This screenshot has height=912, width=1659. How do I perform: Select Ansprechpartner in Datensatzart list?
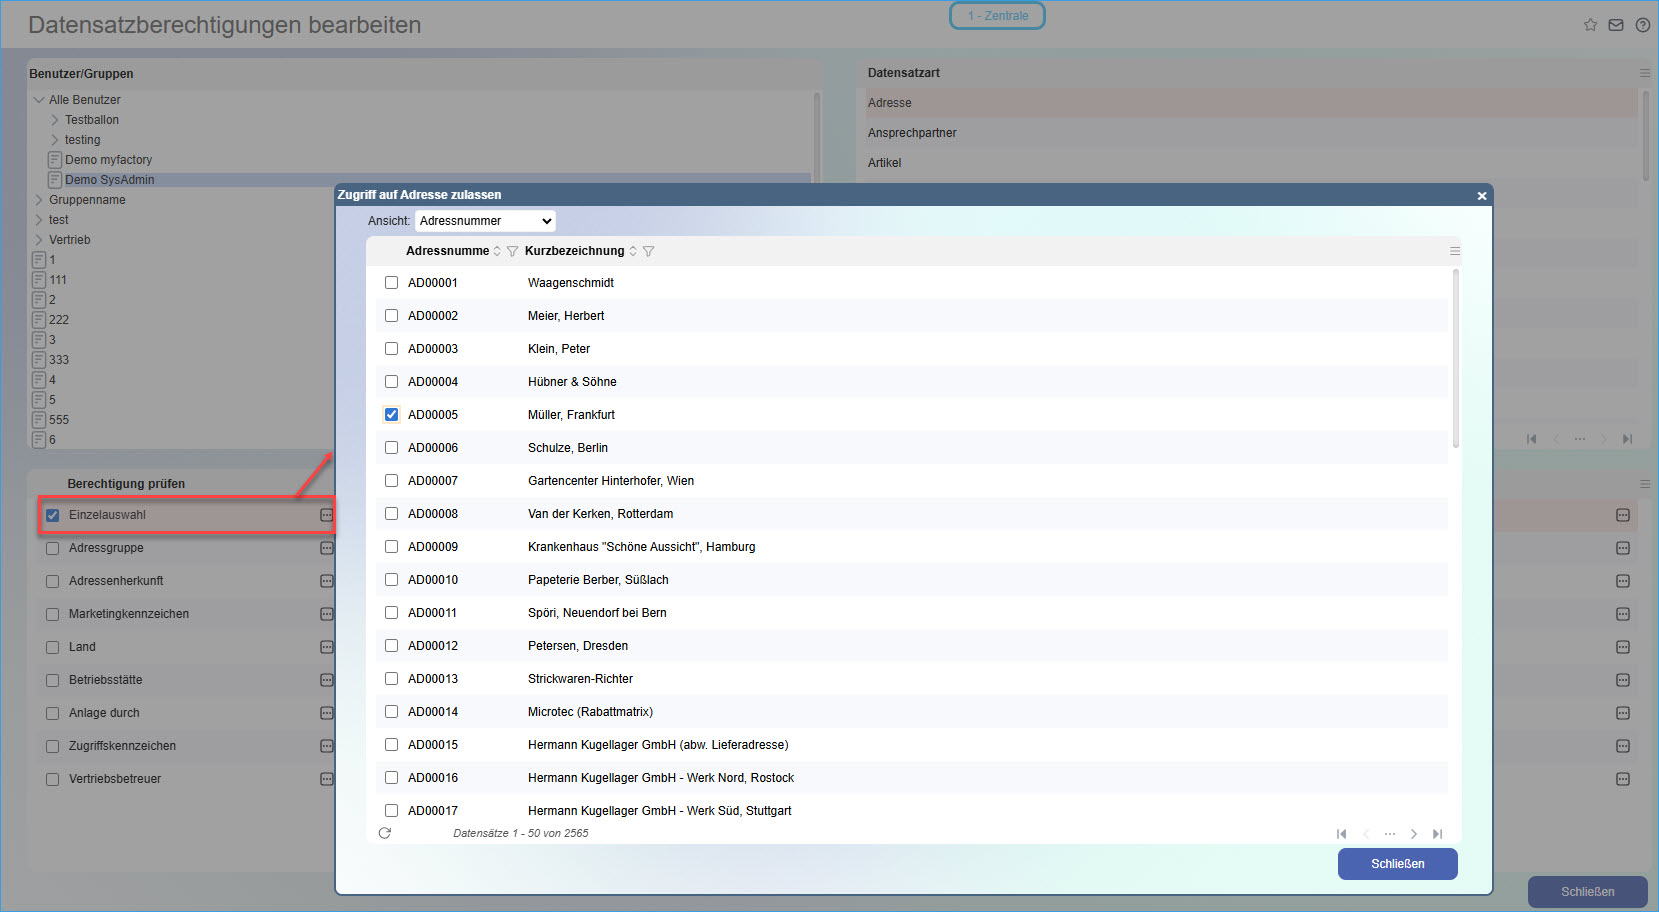coord(912,133)
